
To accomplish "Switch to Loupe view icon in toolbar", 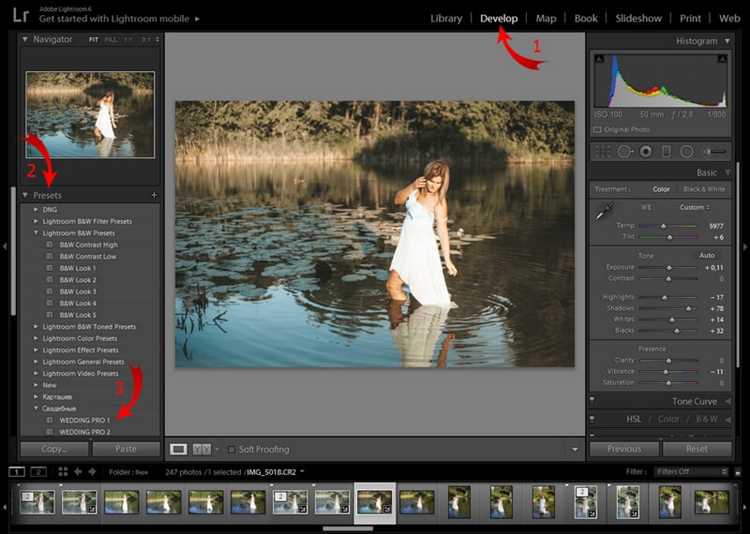I will click(178, 449).
